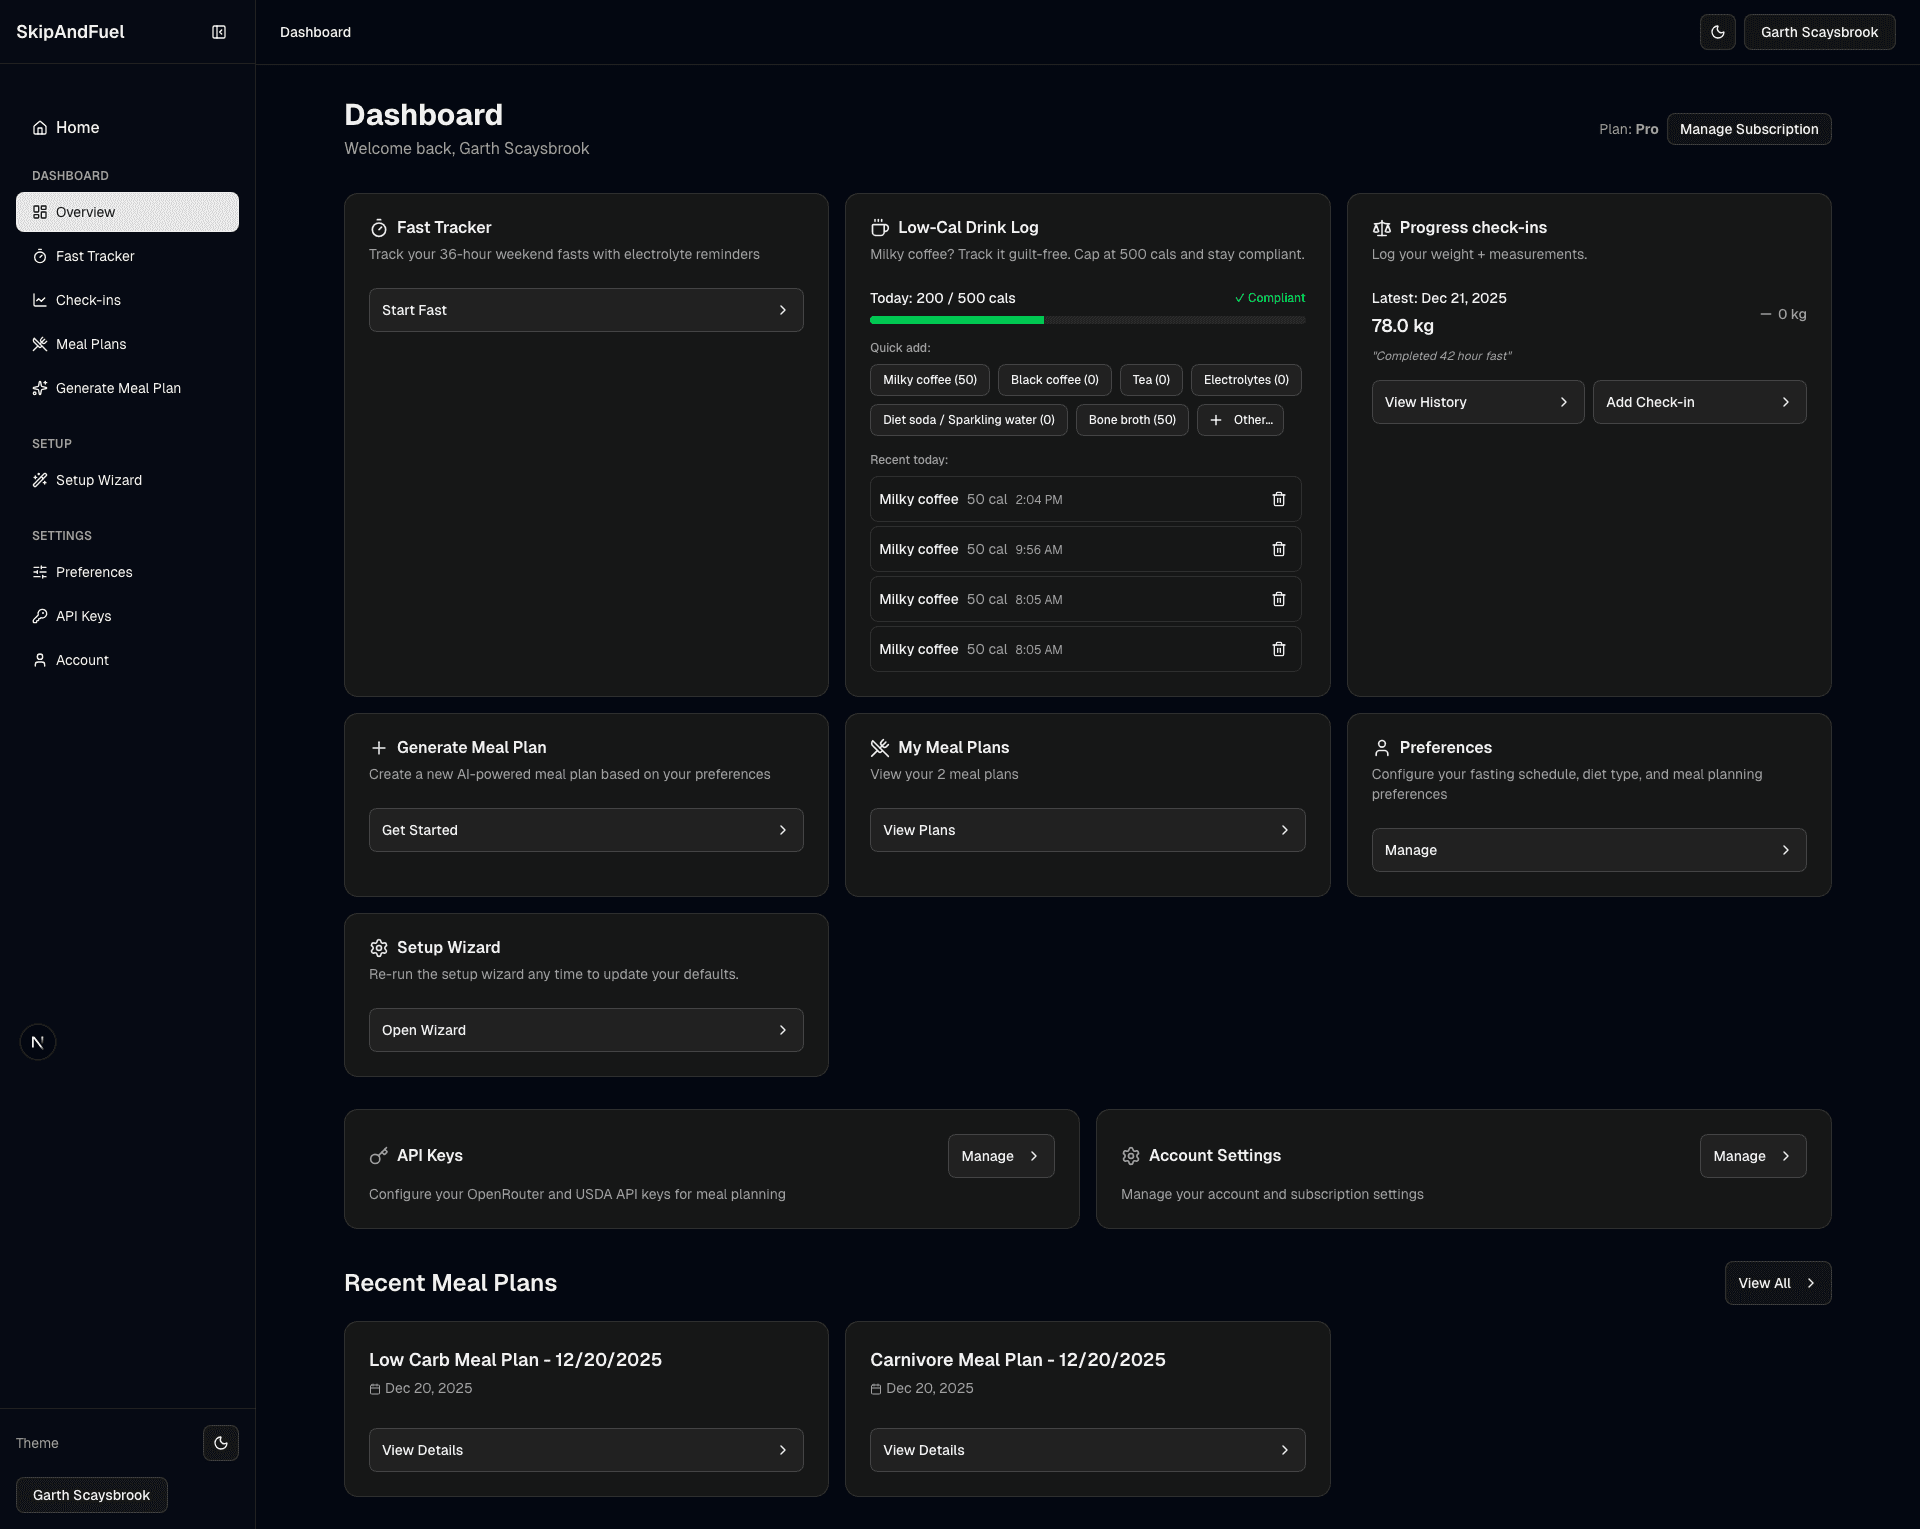Delete the Milky coffee entry logged at 2:04 PM
The image size is (1920, 1529).
pyautogui.click(x=1279, y=498)
